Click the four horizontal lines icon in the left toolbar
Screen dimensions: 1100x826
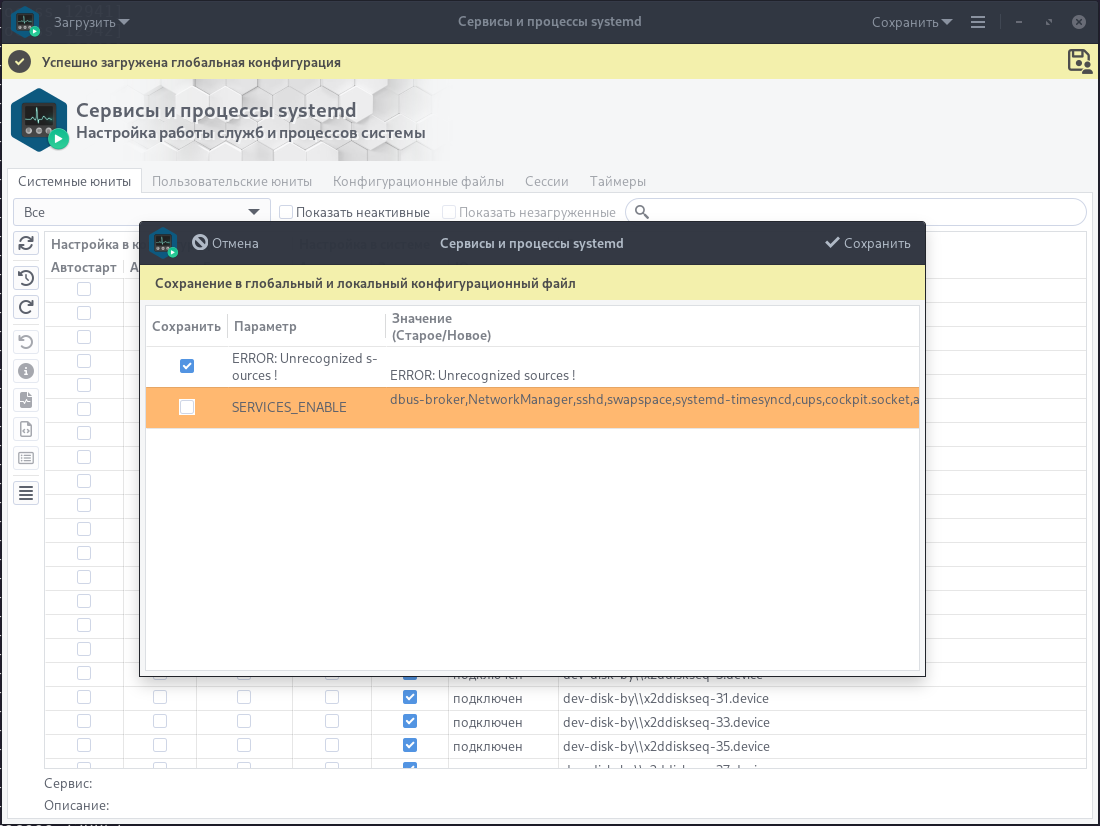[x=26, y=493]
